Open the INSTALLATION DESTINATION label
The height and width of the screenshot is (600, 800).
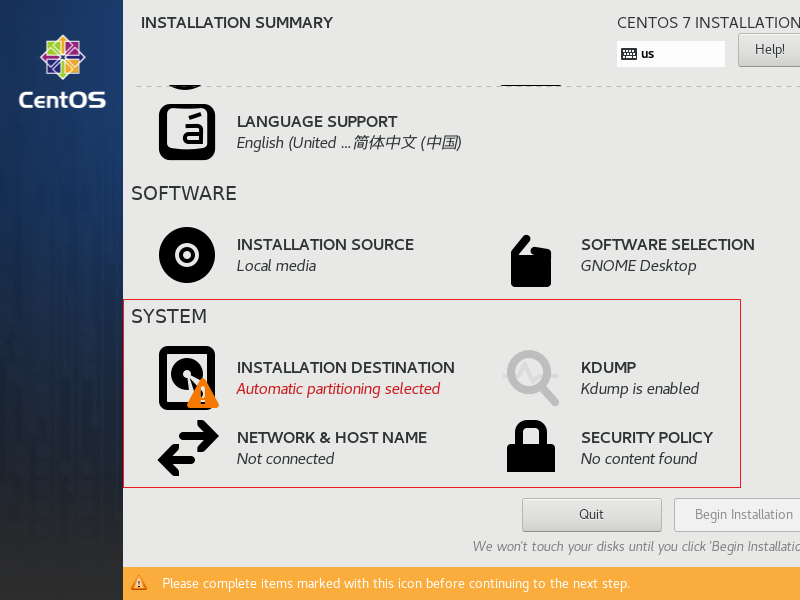point(345,367)
